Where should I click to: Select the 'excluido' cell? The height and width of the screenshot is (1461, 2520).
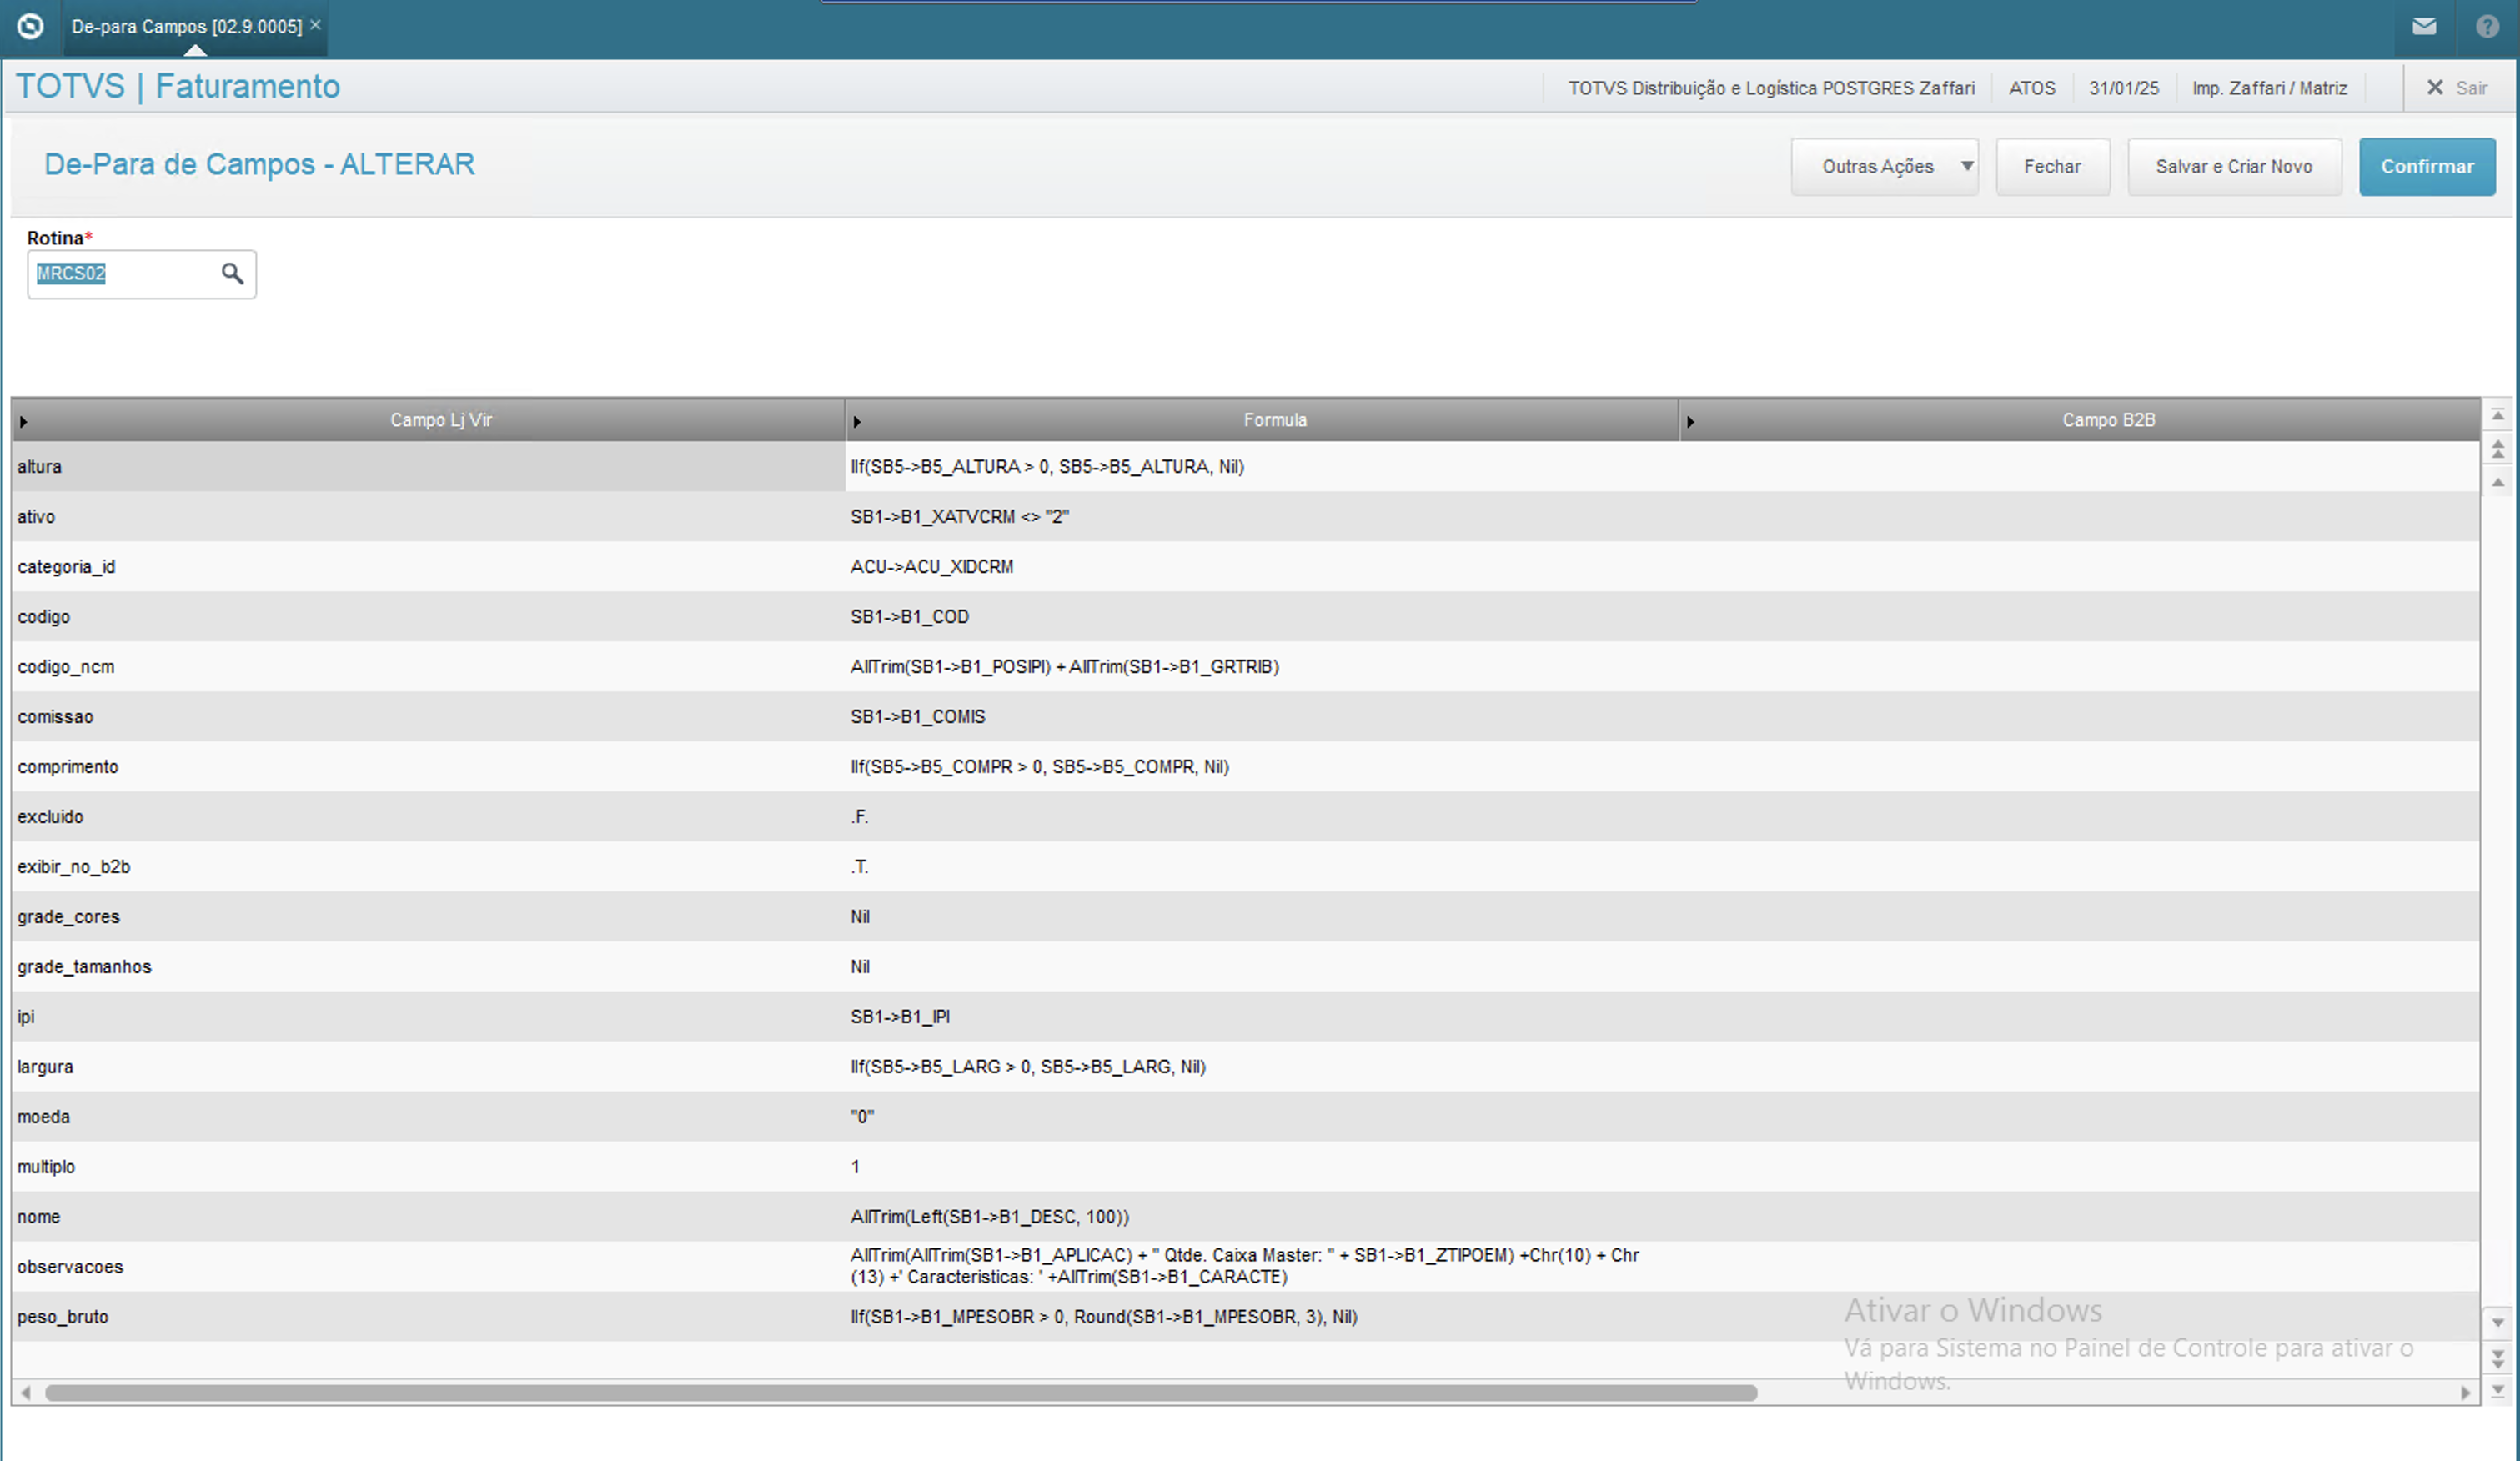(428, 816)
